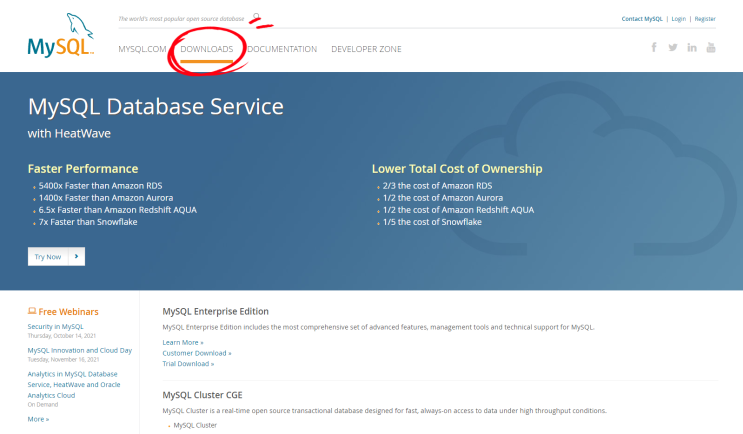
Task: Click the MySQL dolphin logo
Action: pos(61,35)
